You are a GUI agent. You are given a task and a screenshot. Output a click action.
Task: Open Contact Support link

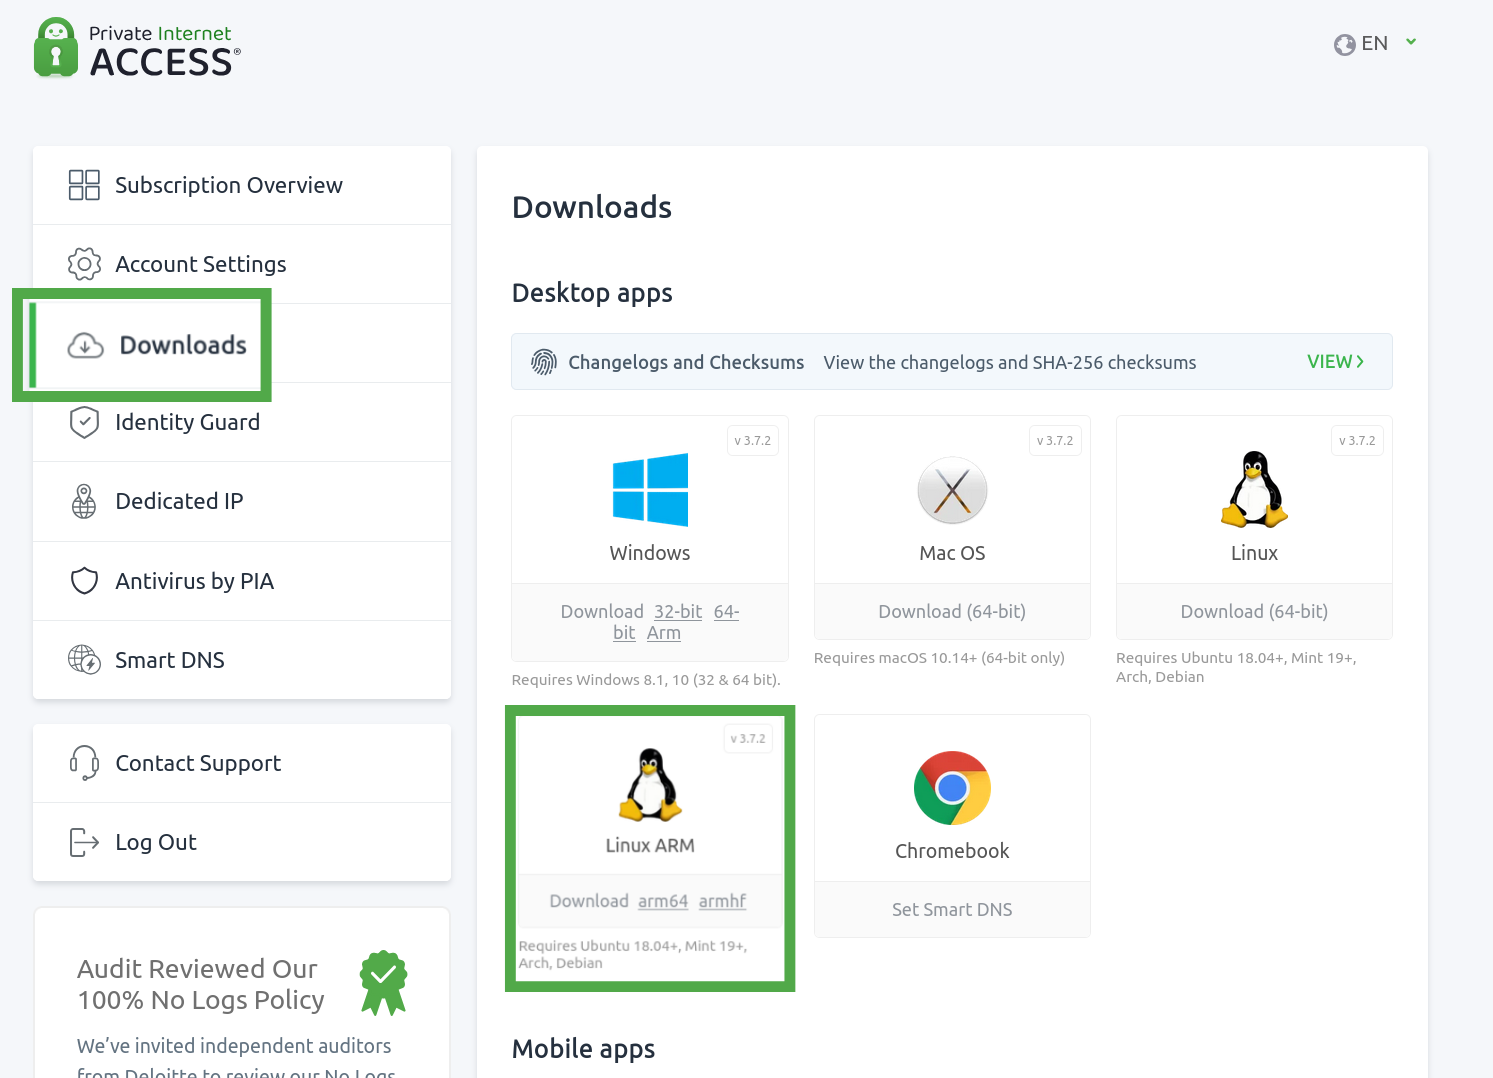[x=242, y=763]
